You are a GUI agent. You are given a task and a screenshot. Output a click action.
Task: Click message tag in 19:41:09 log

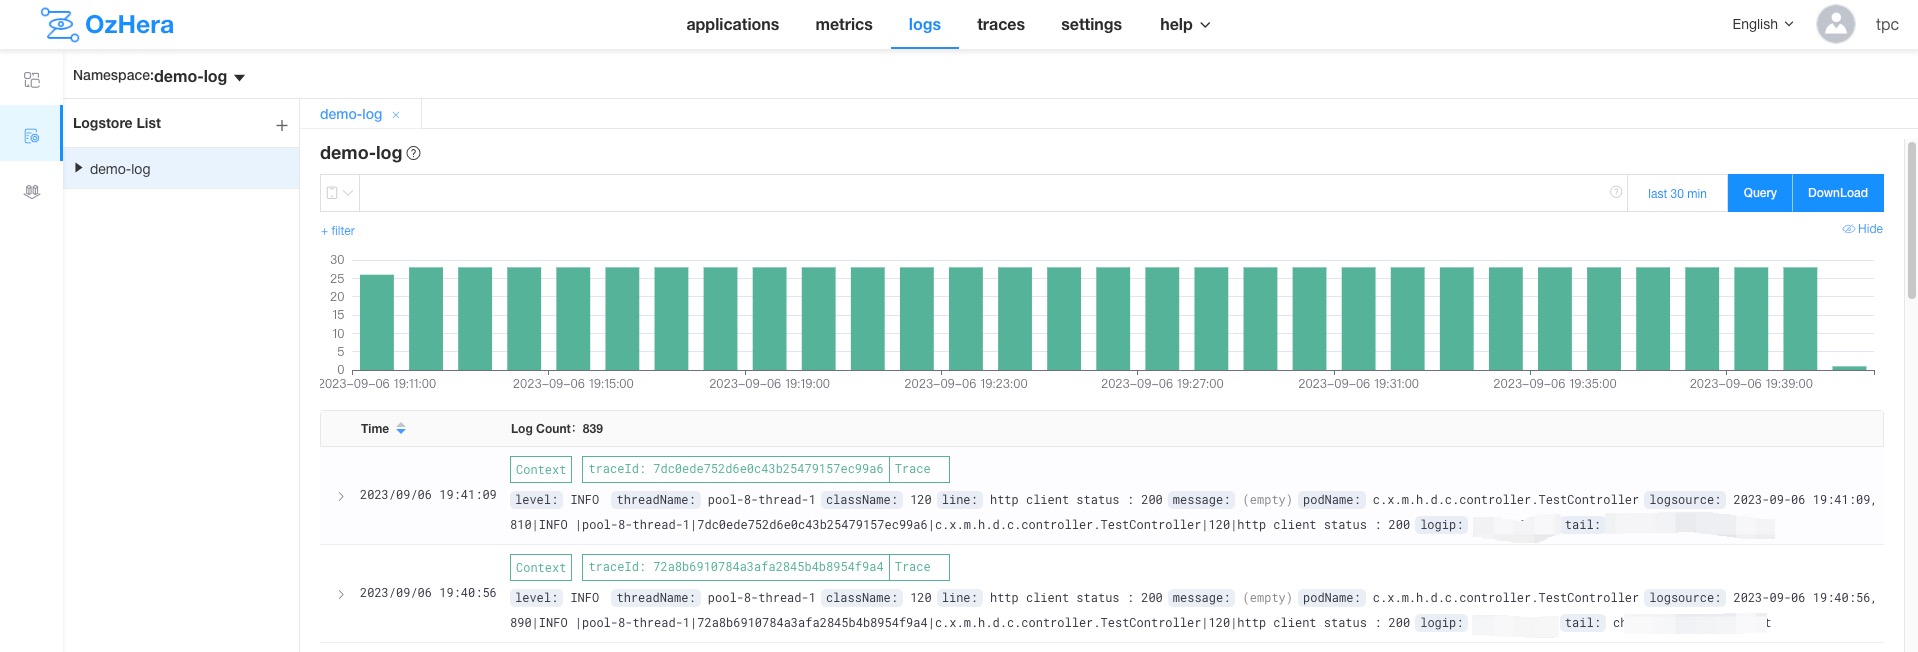(x=1202, y=500)
